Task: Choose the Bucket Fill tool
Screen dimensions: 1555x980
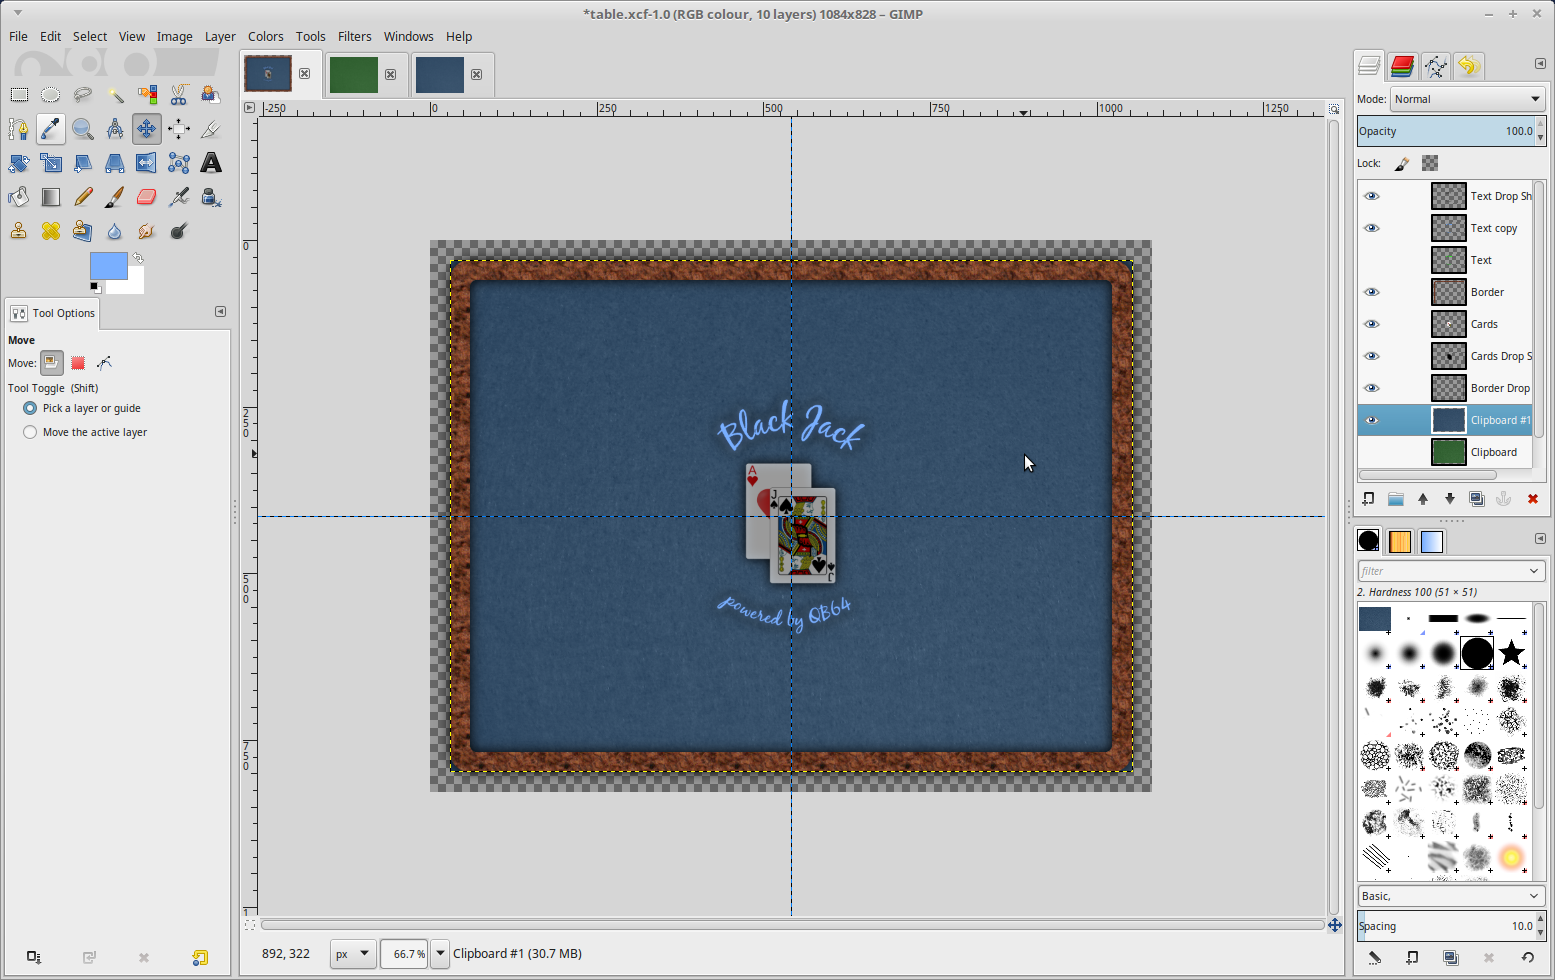Action: click(x=19, y=197)
